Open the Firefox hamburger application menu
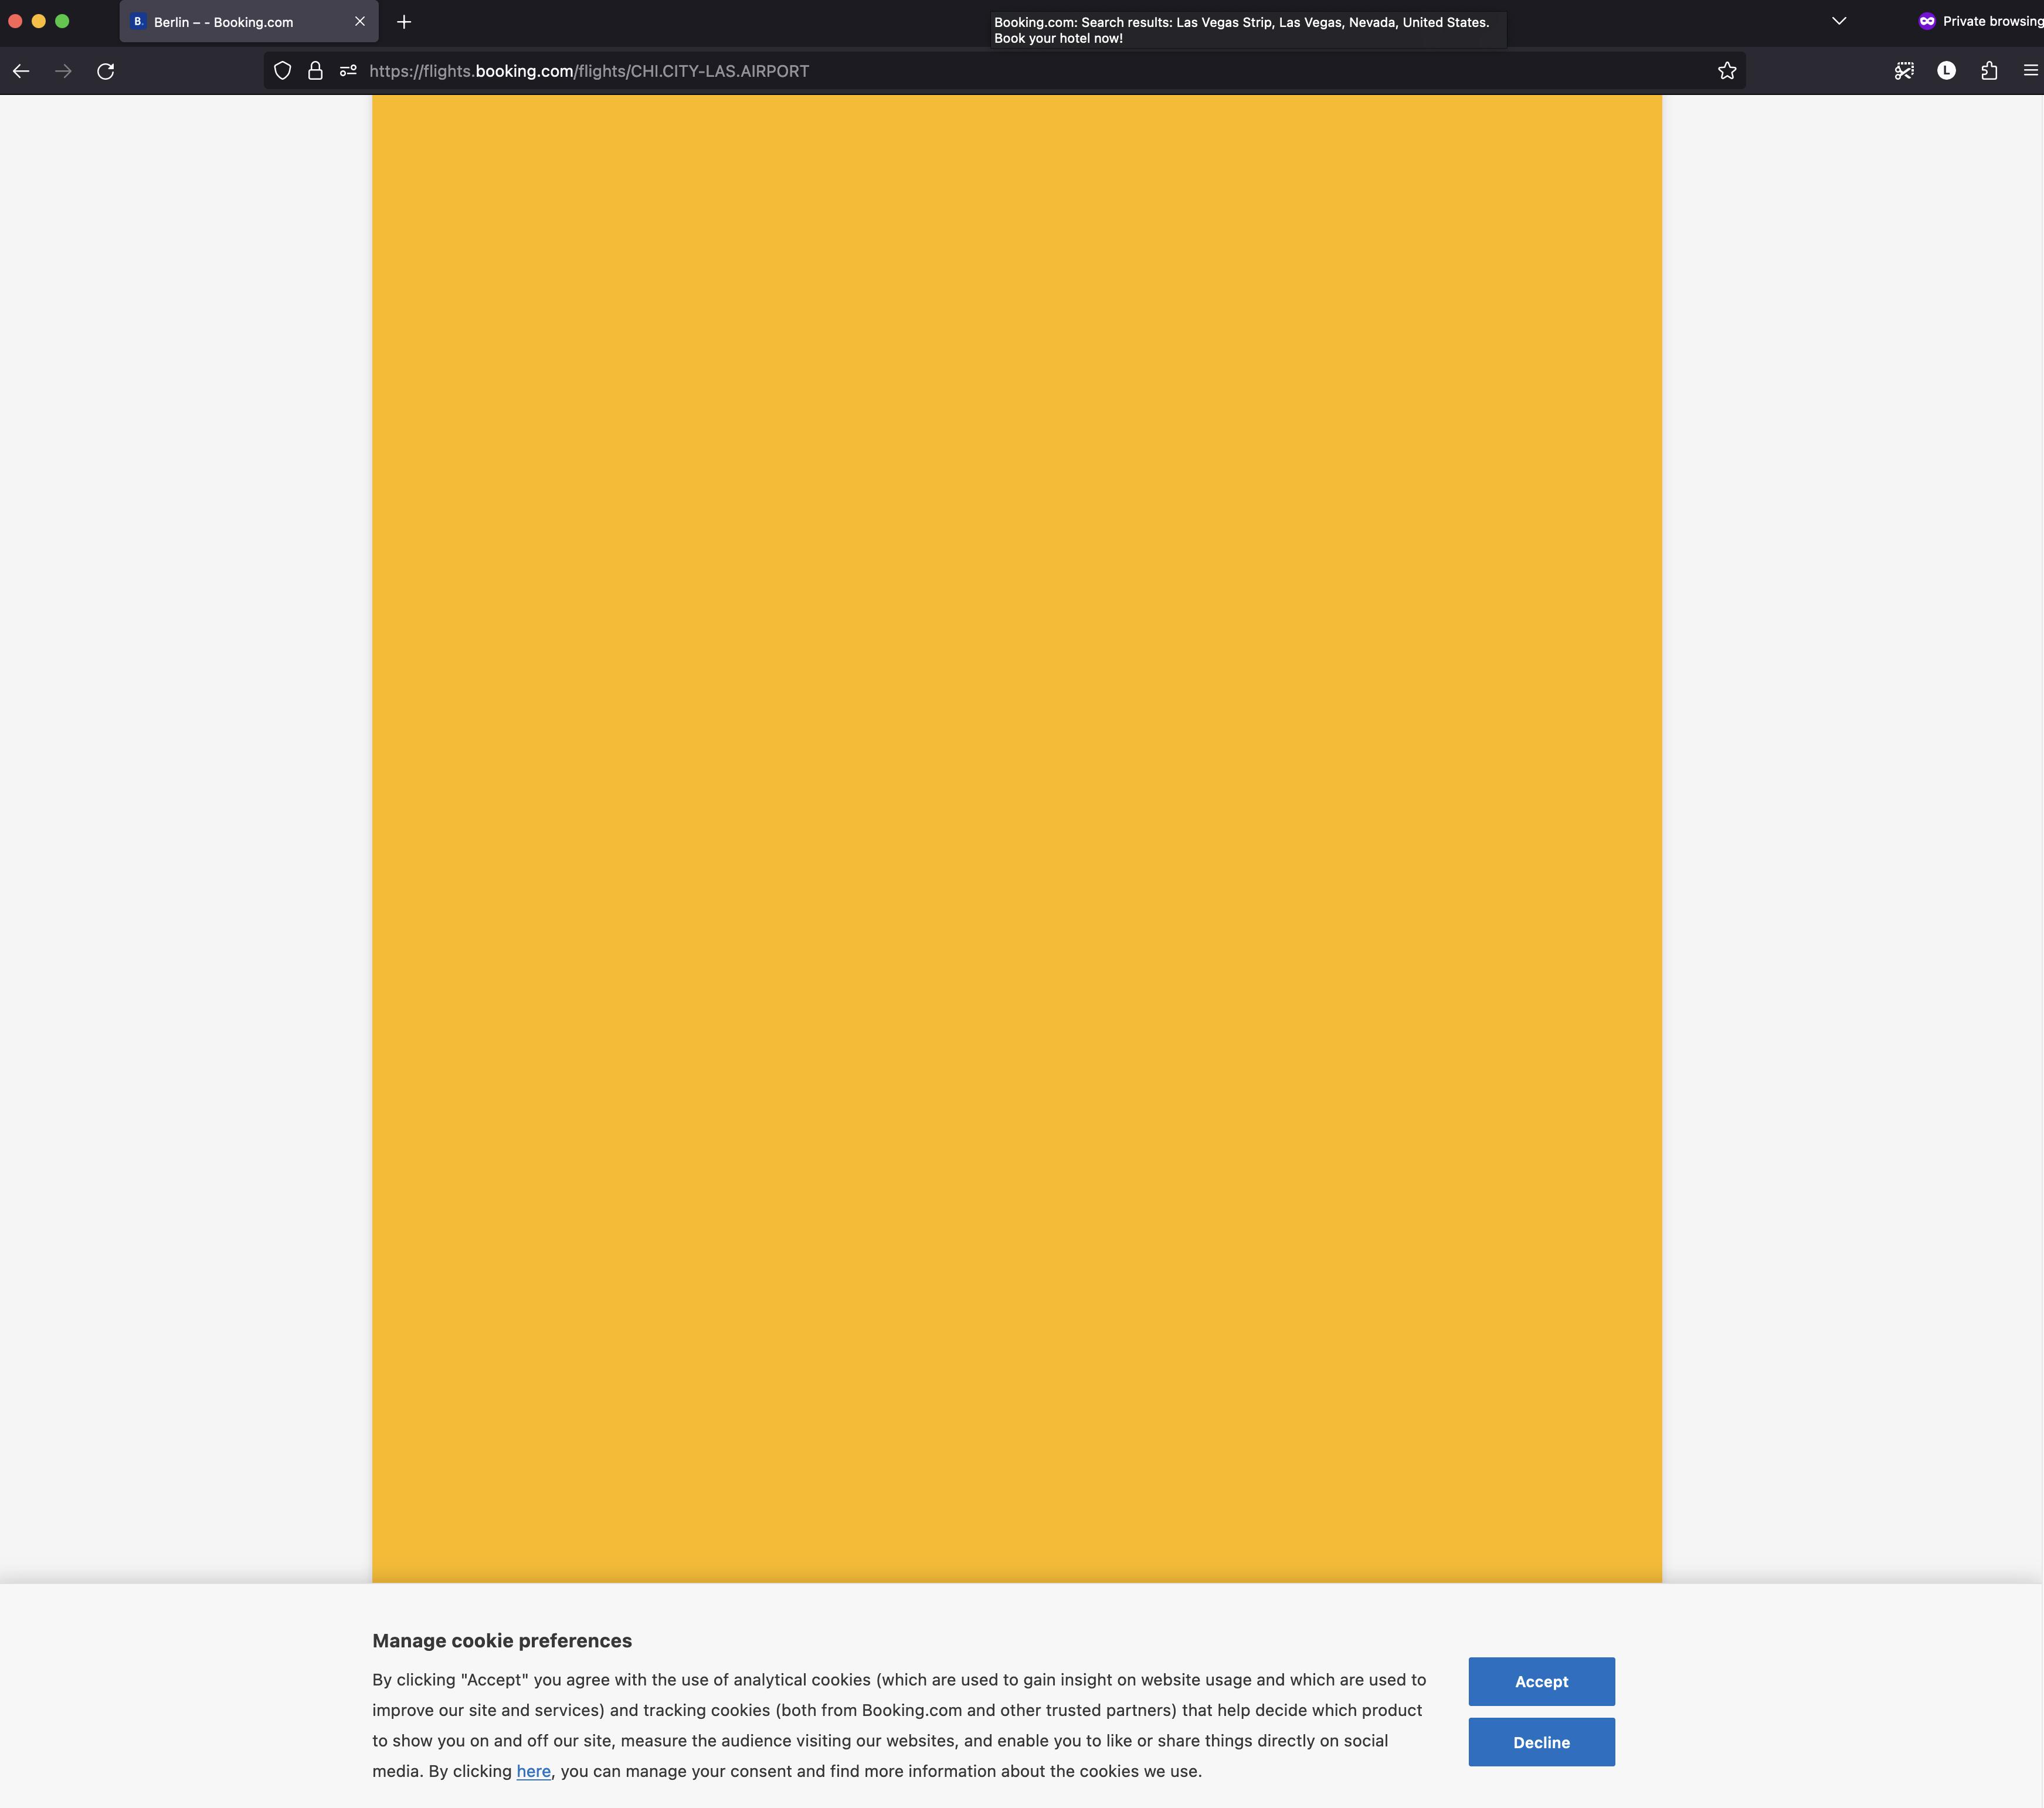 pos(2031,70)
